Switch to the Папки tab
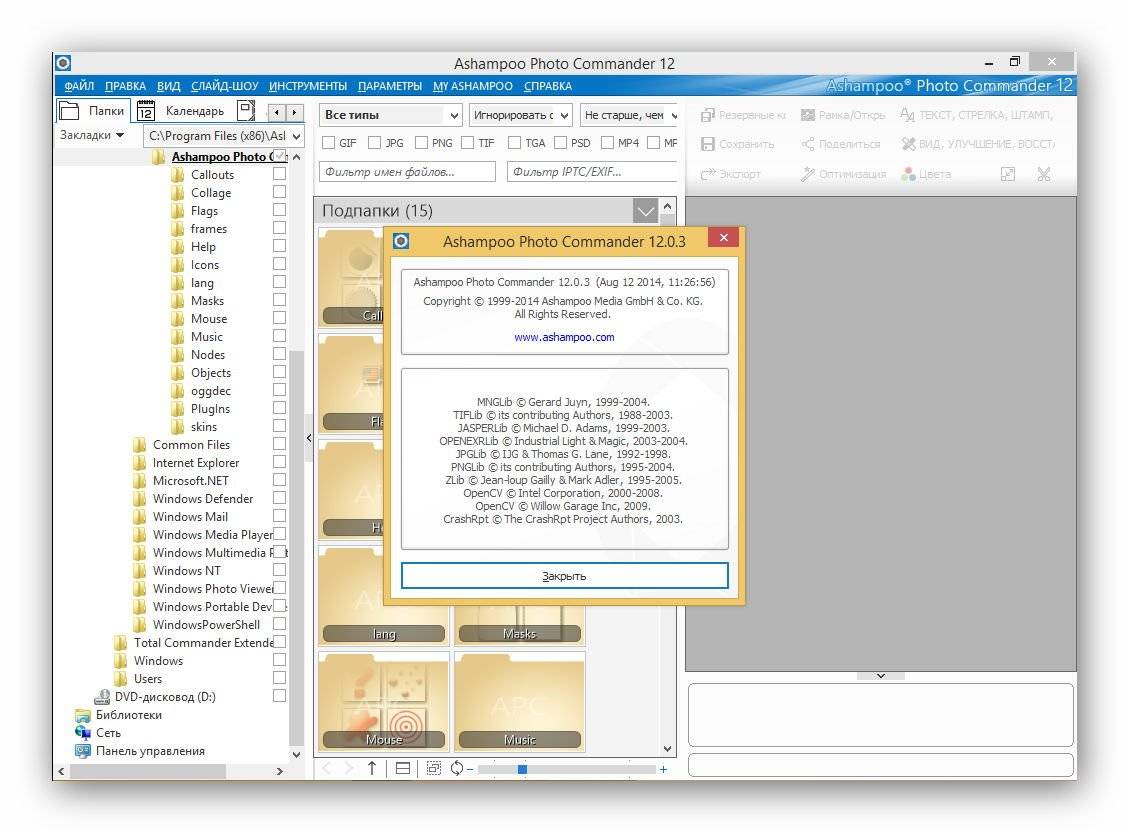 point(94,111)
